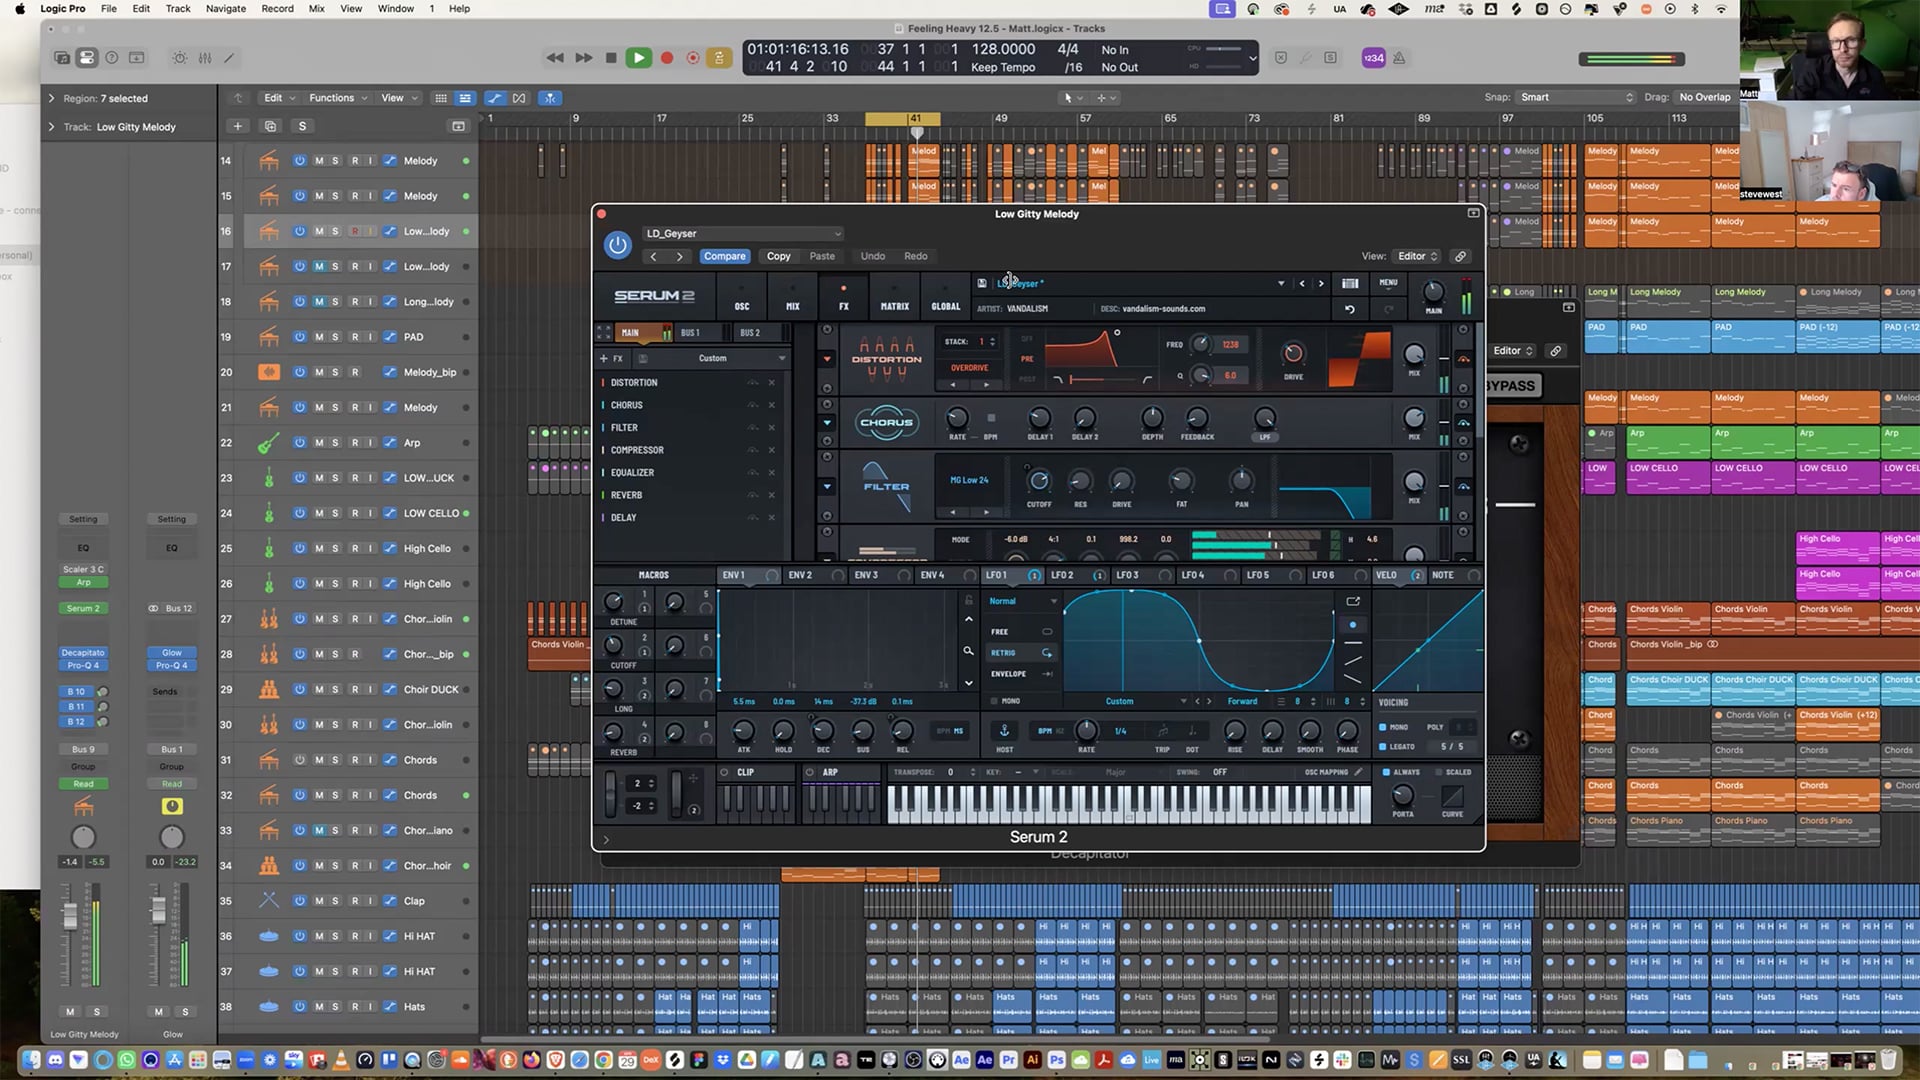
Task: Edit OSC Mapping with pencil icon
Action: pos(1358,772)
